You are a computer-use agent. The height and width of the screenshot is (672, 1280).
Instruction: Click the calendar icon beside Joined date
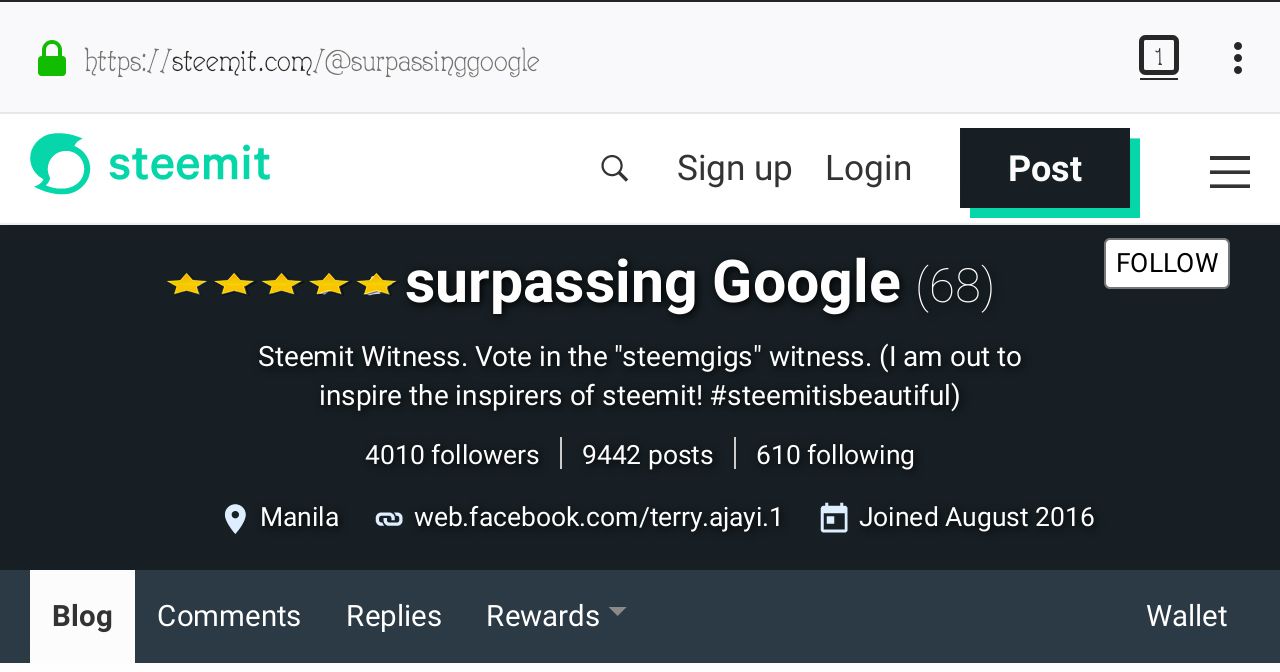point(833,518)
